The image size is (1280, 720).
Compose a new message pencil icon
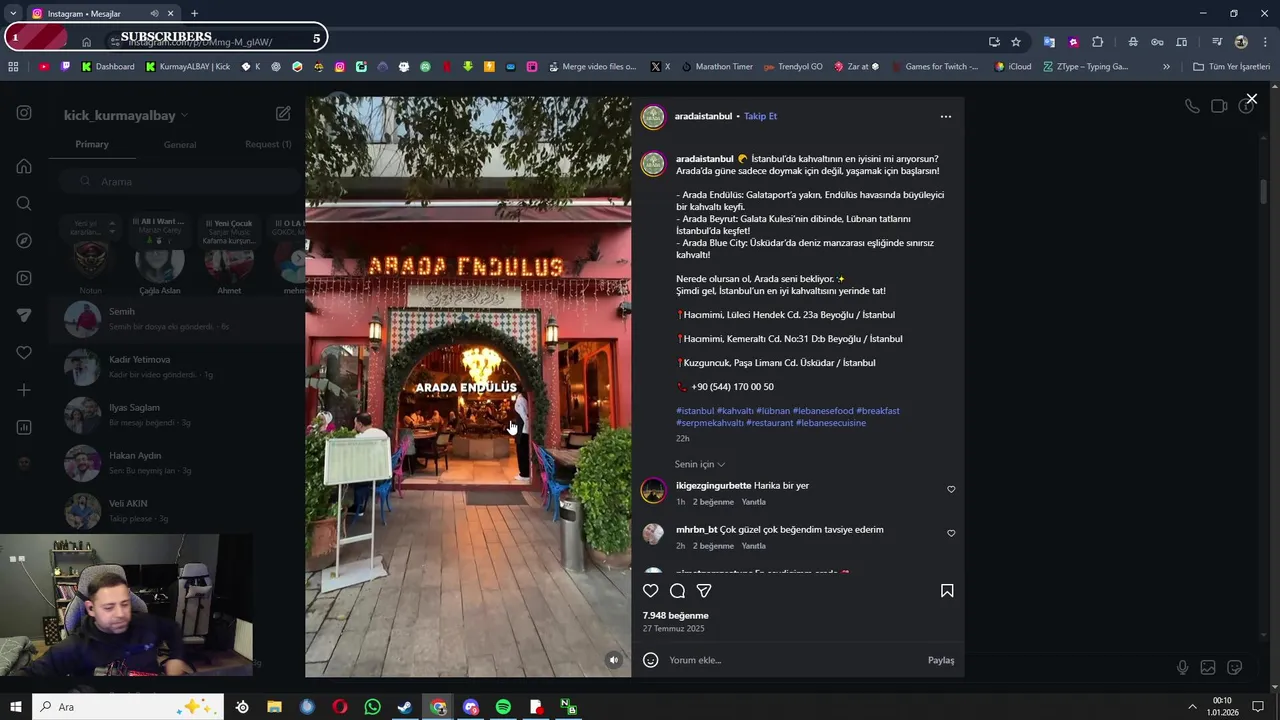283,114
